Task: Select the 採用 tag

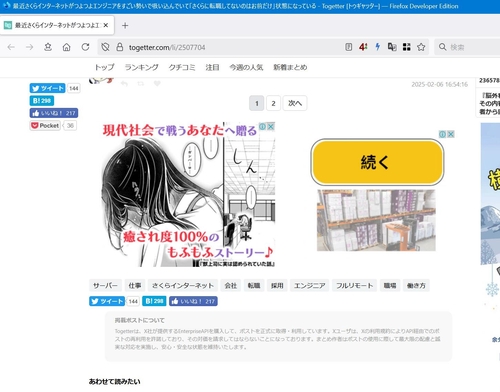Action: tap(277, 286)
